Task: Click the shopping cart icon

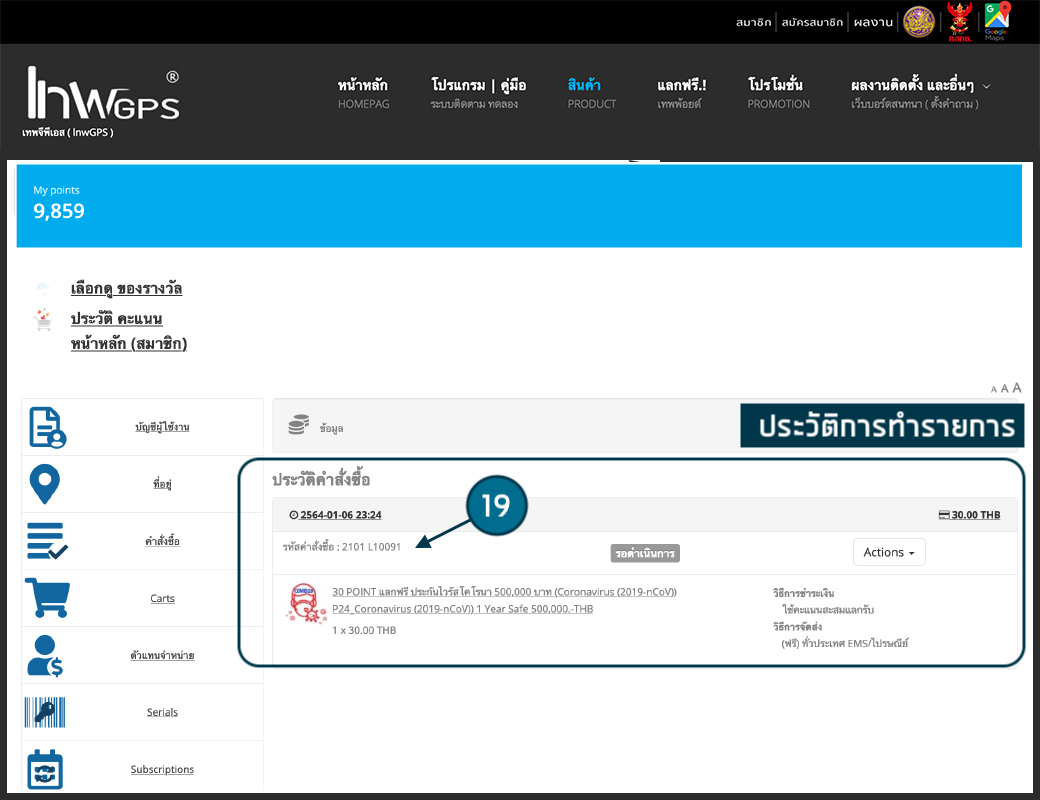Action: pos(47,598)
